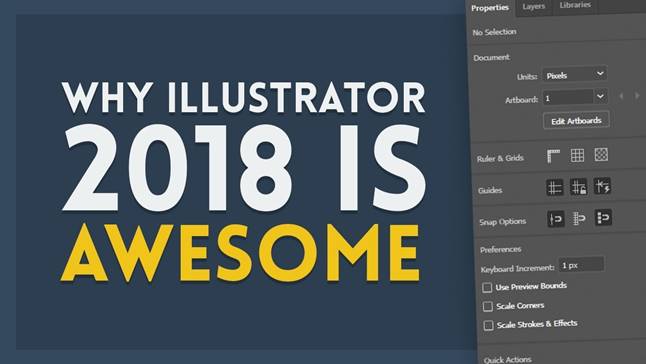Image resolution: width=646 pixels, height=364 pixels.
Task: Show guides icon in Guides row
Action: (x=555, y=188)
